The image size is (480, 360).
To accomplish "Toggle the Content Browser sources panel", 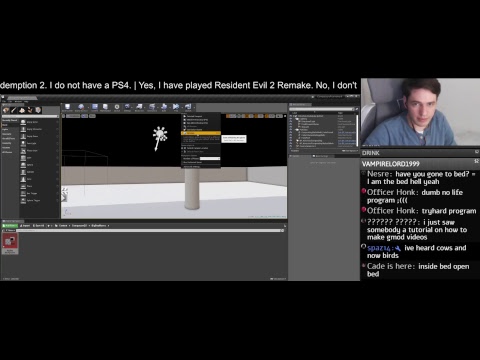I will (x=3, y=230).
